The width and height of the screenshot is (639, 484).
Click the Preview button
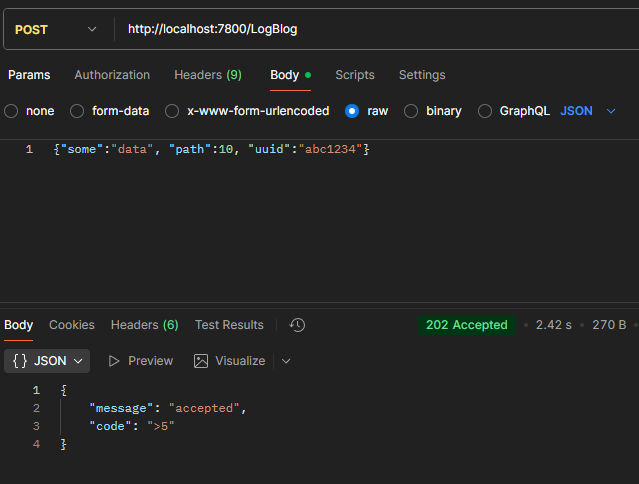tap(141, 361)
